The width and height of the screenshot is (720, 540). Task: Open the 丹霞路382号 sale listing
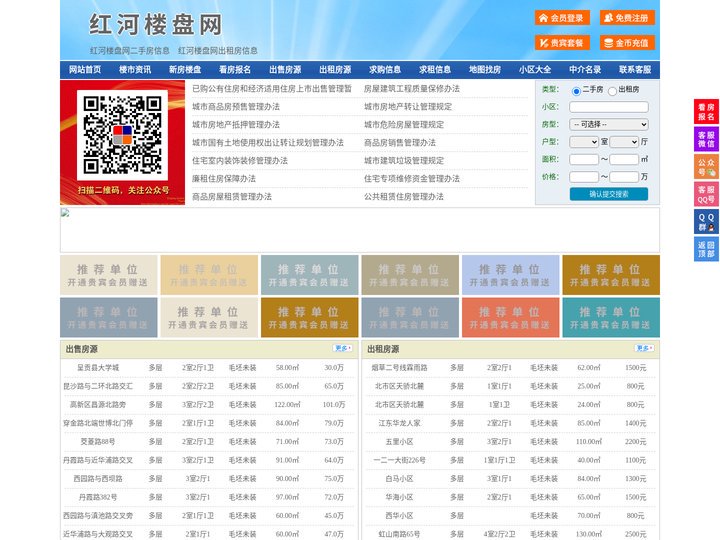pos(98,497)
